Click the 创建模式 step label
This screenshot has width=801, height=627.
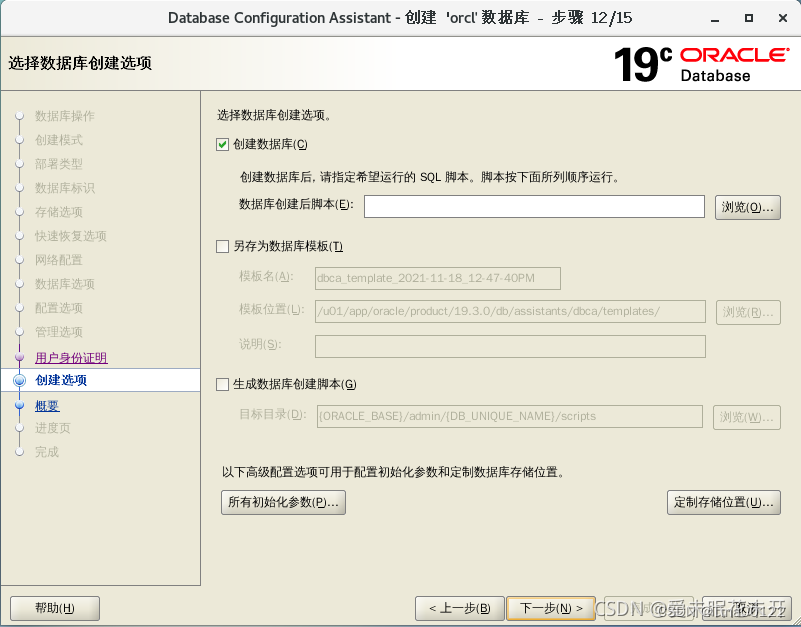tap(58, 140)
